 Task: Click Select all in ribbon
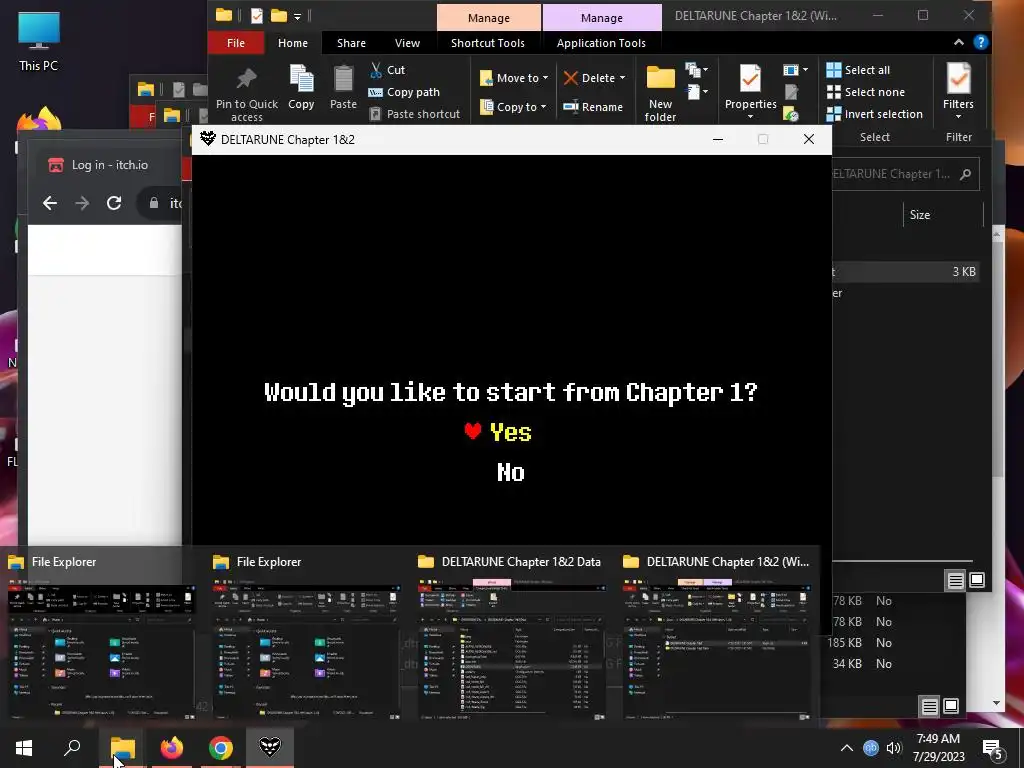(x=858, y=70)
